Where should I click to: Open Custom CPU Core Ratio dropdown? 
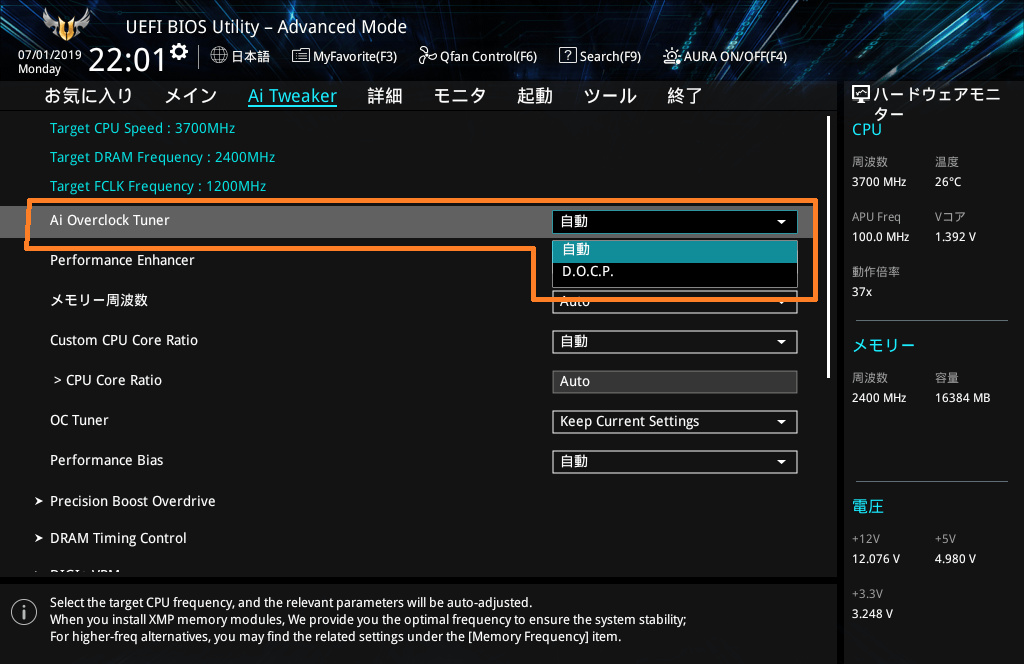point(675,341)
